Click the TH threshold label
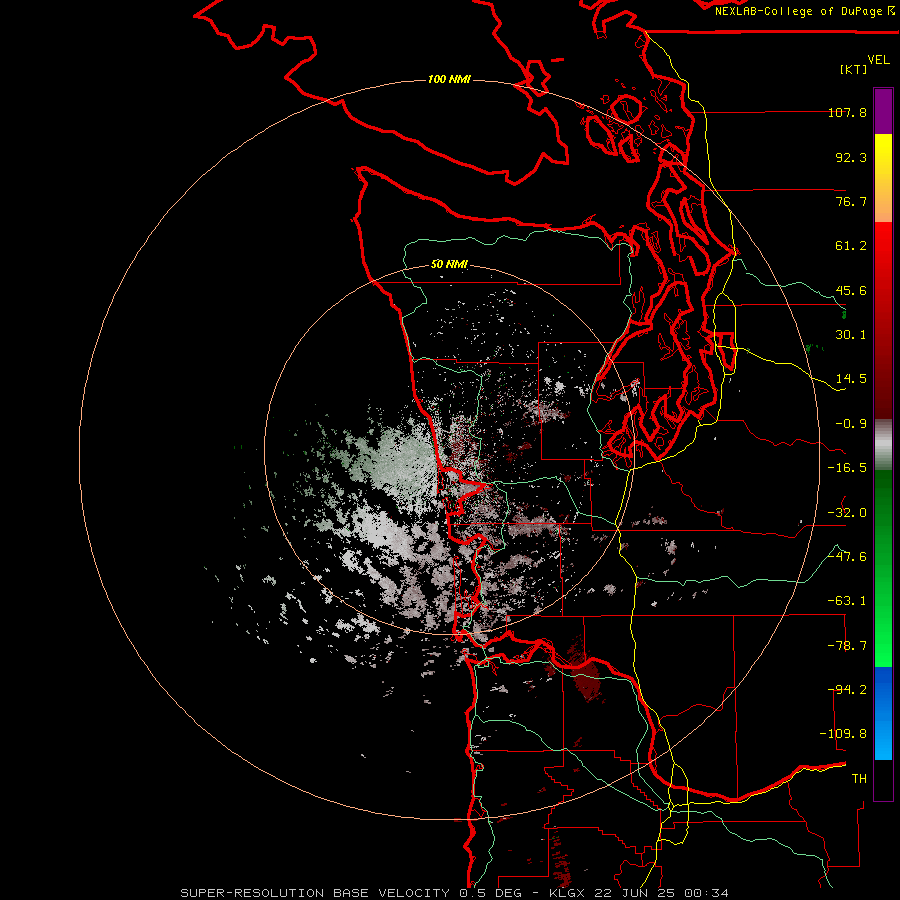The height and width of the screenshot is (900, 900). 859,779
